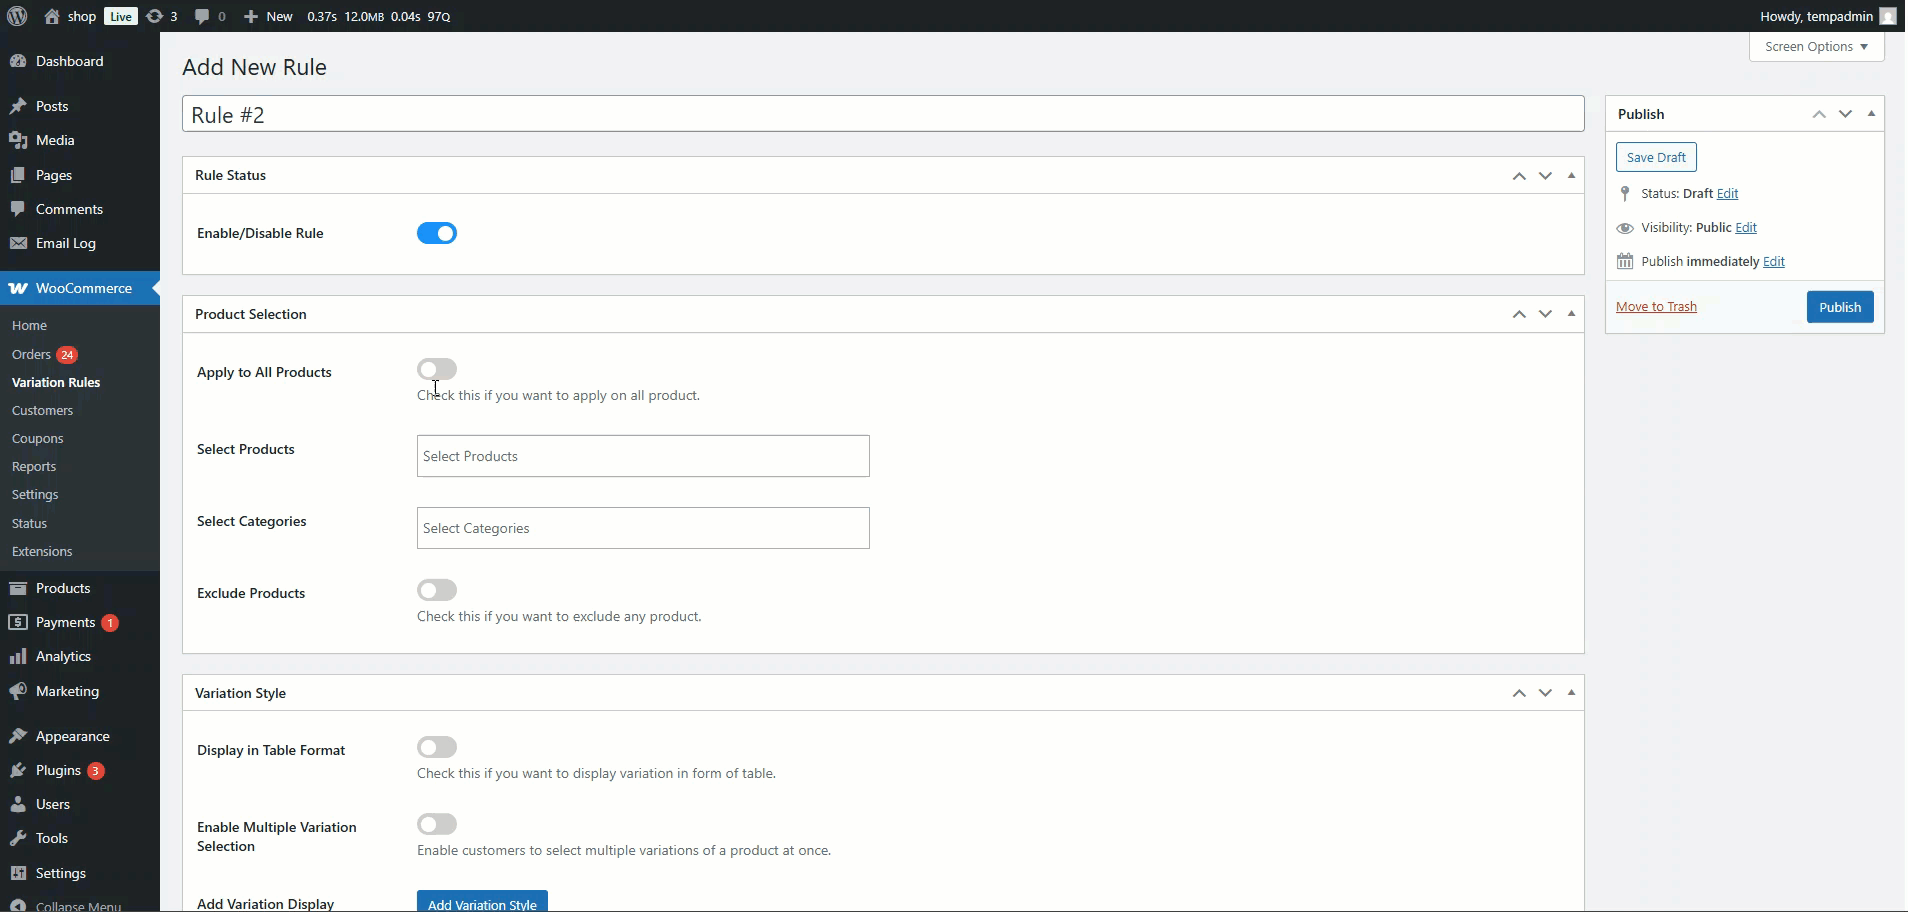
Task: Open the Screen Options dropdown
Action: (1816, 46)
